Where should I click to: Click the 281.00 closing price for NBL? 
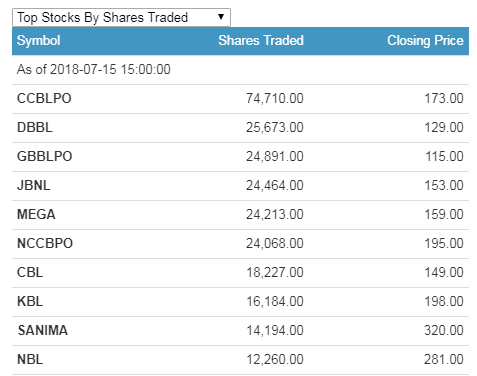[x=444, y=360]
